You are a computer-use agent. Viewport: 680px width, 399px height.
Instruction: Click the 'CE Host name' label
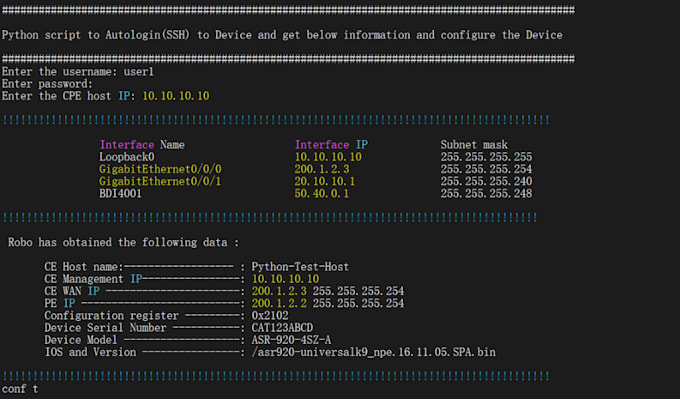click(83, 266)
